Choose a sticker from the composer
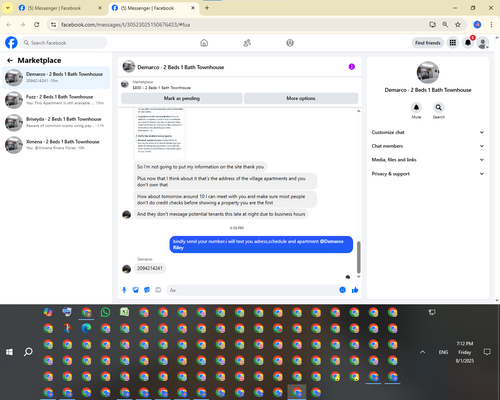The width and height of the screenshot is (500, 400). pyautogui.click(x=147, y=290)
